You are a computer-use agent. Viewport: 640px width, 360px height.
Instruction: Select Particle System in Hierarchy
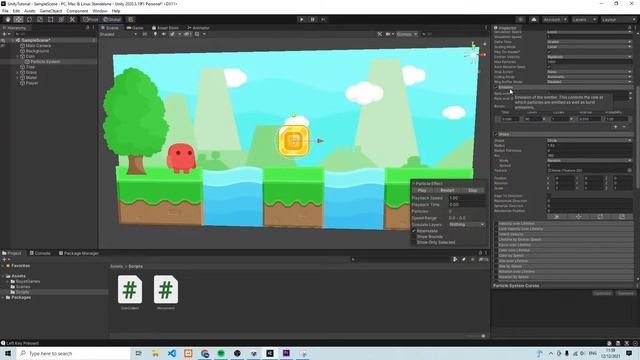click(45, 62)
